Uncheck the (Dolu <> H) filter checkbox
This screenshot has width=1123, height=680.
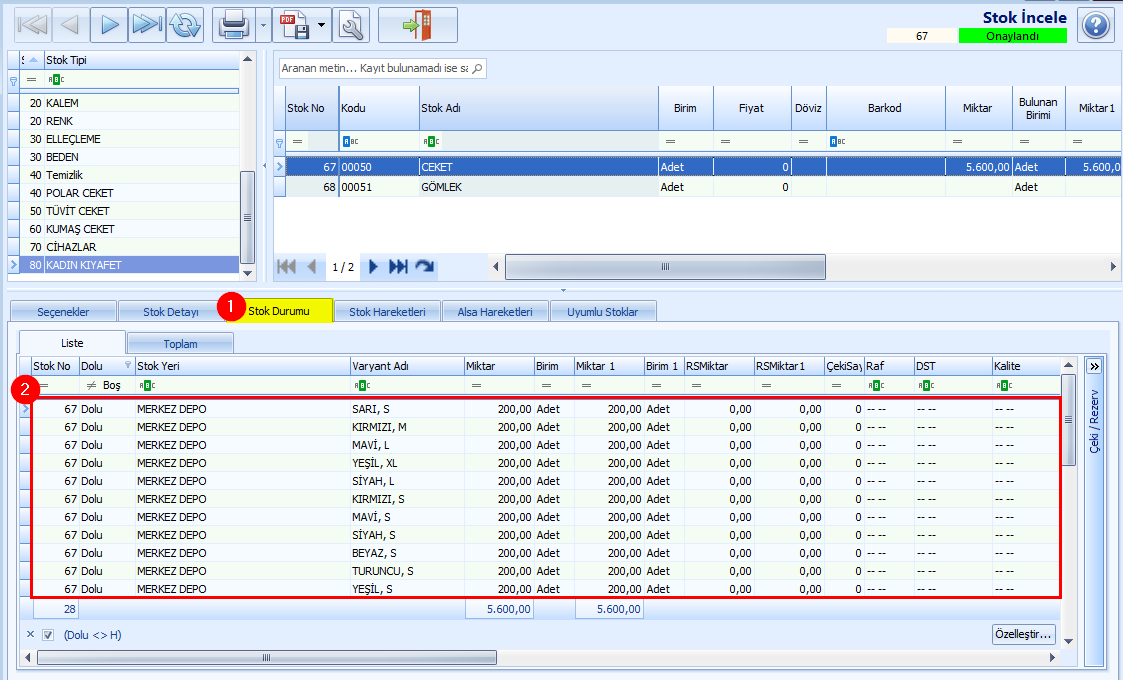(48, 635)
